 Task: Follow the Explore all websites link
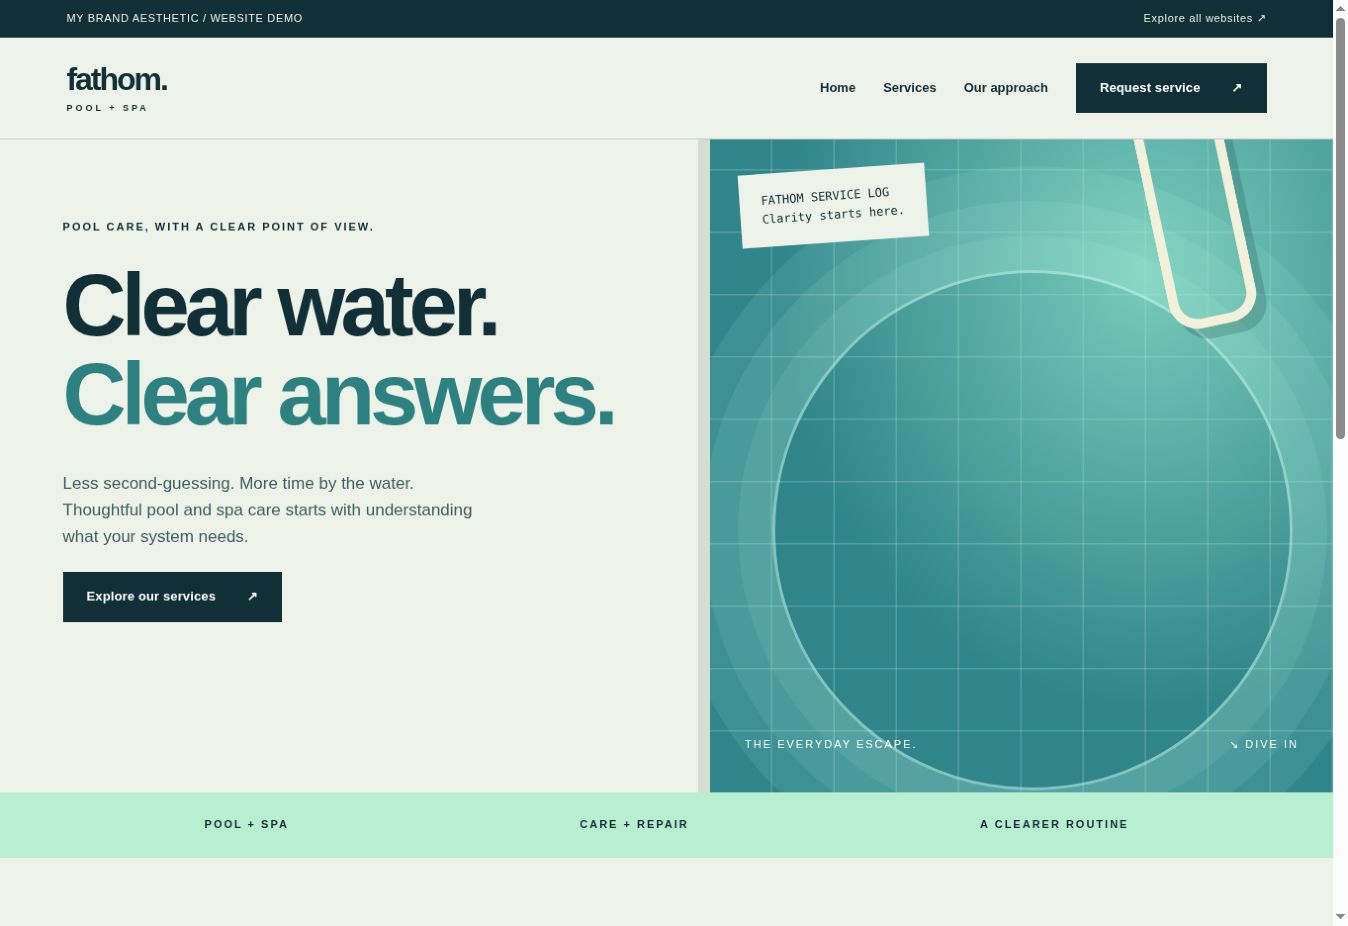point(1204,18)
